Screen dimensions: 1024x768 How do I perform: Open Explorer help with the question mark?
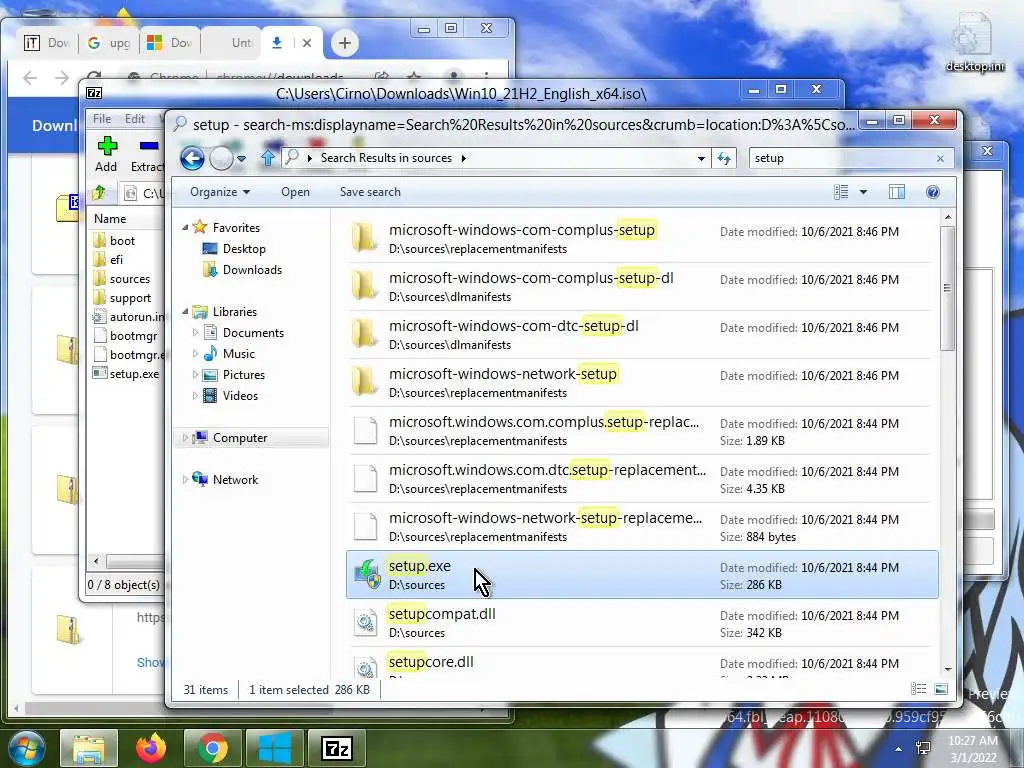[x=933, y=192]
